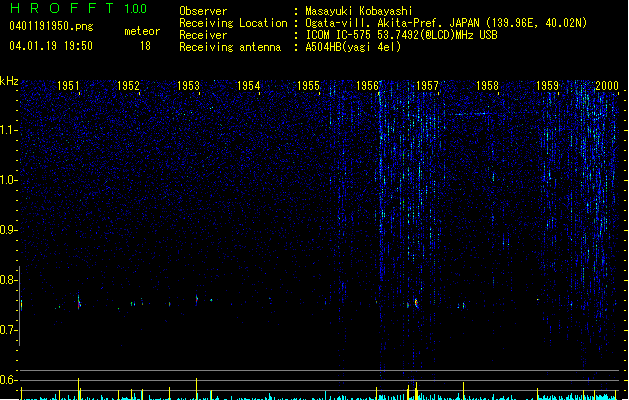Click the A504HB(yagi 4el) antenna value

tap(353, 47)
